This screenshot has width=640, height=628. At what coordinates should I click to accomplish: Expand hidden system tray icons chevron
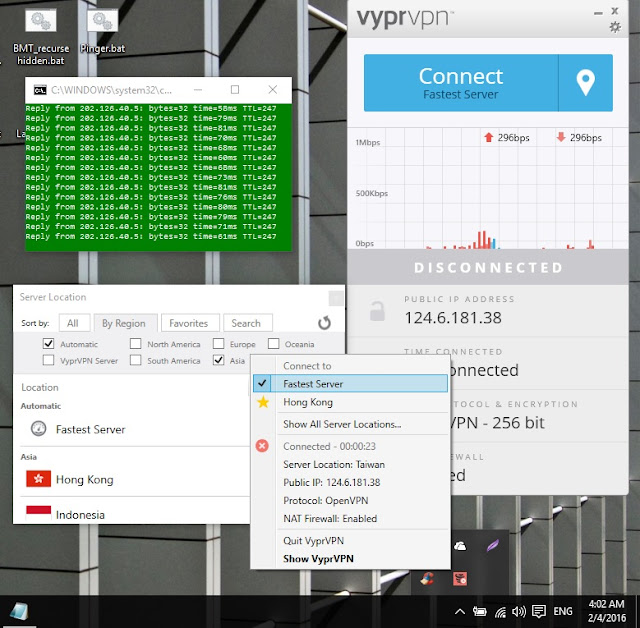(x=460, y=611)
